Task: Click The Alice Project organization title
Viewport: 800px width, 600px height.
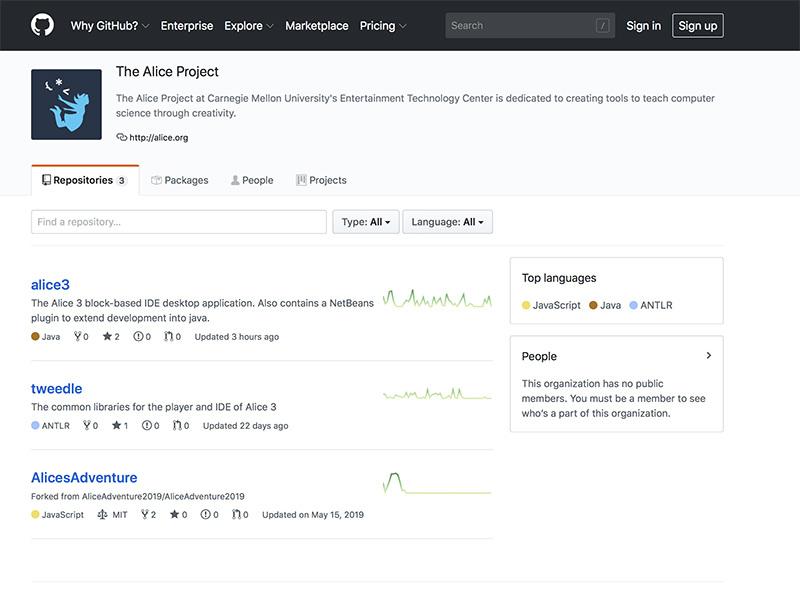Action: pyautogui.click(x=167, y=71)
